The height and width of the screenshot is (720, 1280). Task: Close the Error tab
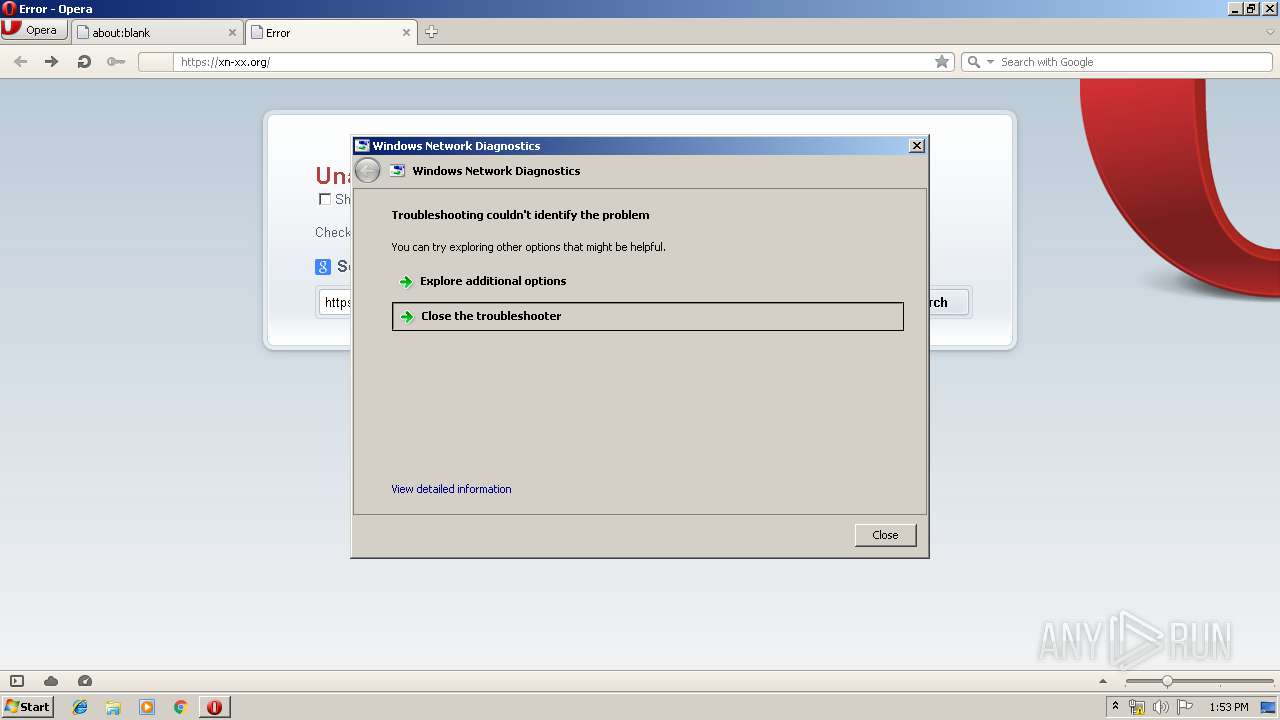pyautogui.click(x=406, y=32)
